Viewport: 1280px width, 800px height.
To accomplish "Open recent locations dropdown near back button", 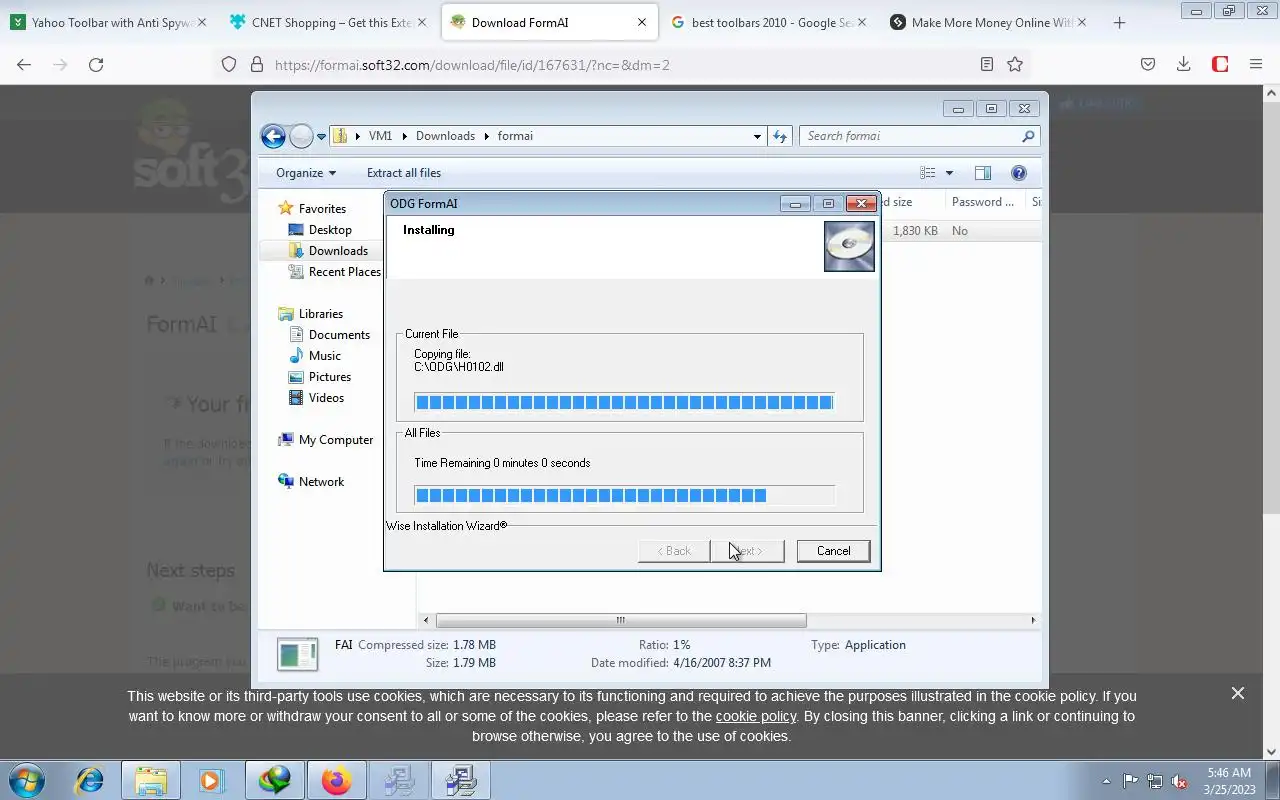I will 321,136.
